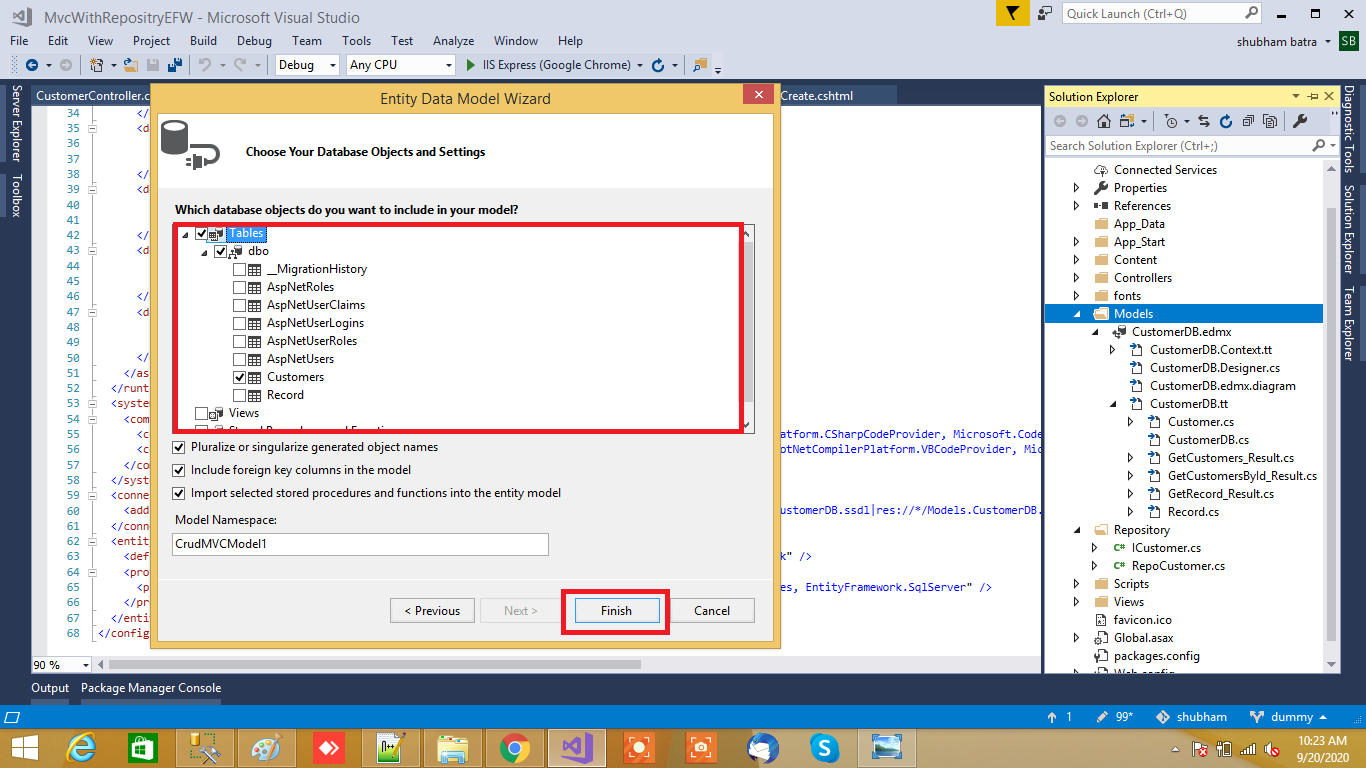Toggle the dbo schema checkbox
1366x768 pixels.
point(220,251)
